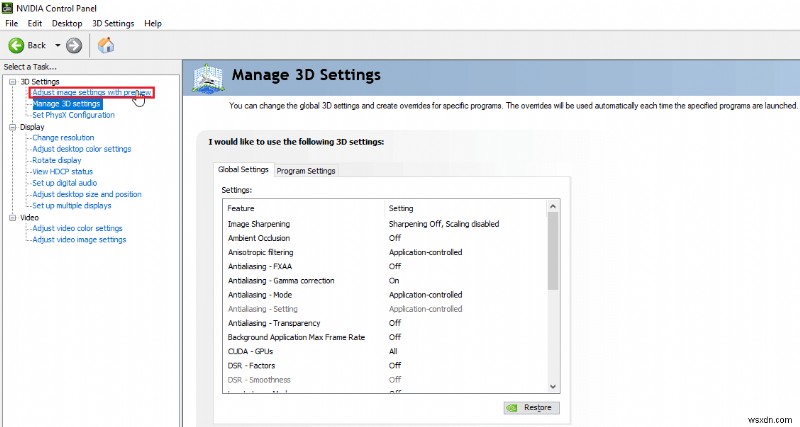Collapse the 3D Settings tree node
Viewport: 800px width, 427px height.
[x=13, y=82]
